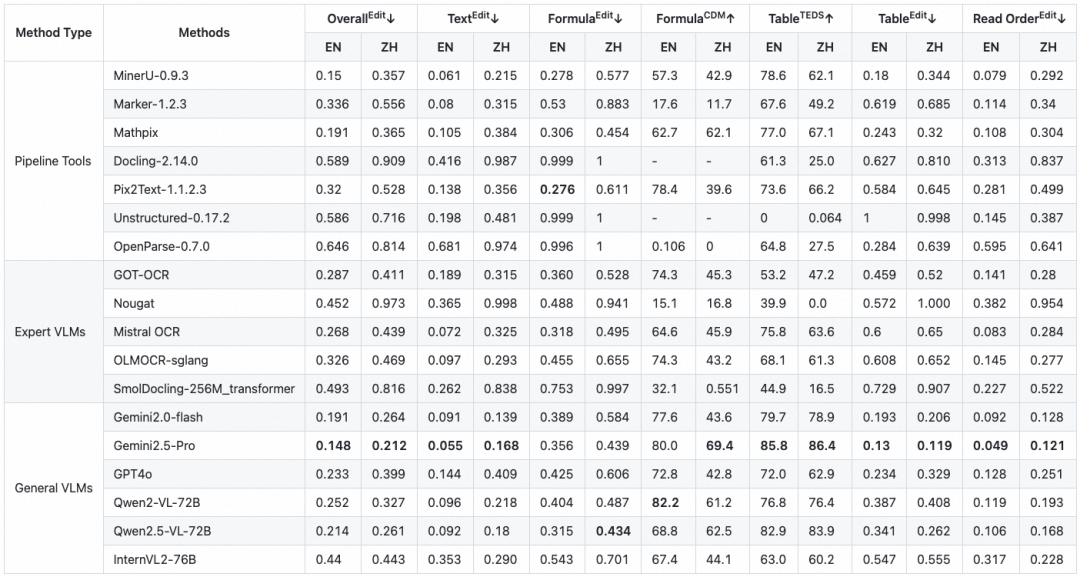Click Gemini2.0-flash Table TEDS EN value 79.7
1080x577 pixels.
pyautogui.click(x=773, y=417)
